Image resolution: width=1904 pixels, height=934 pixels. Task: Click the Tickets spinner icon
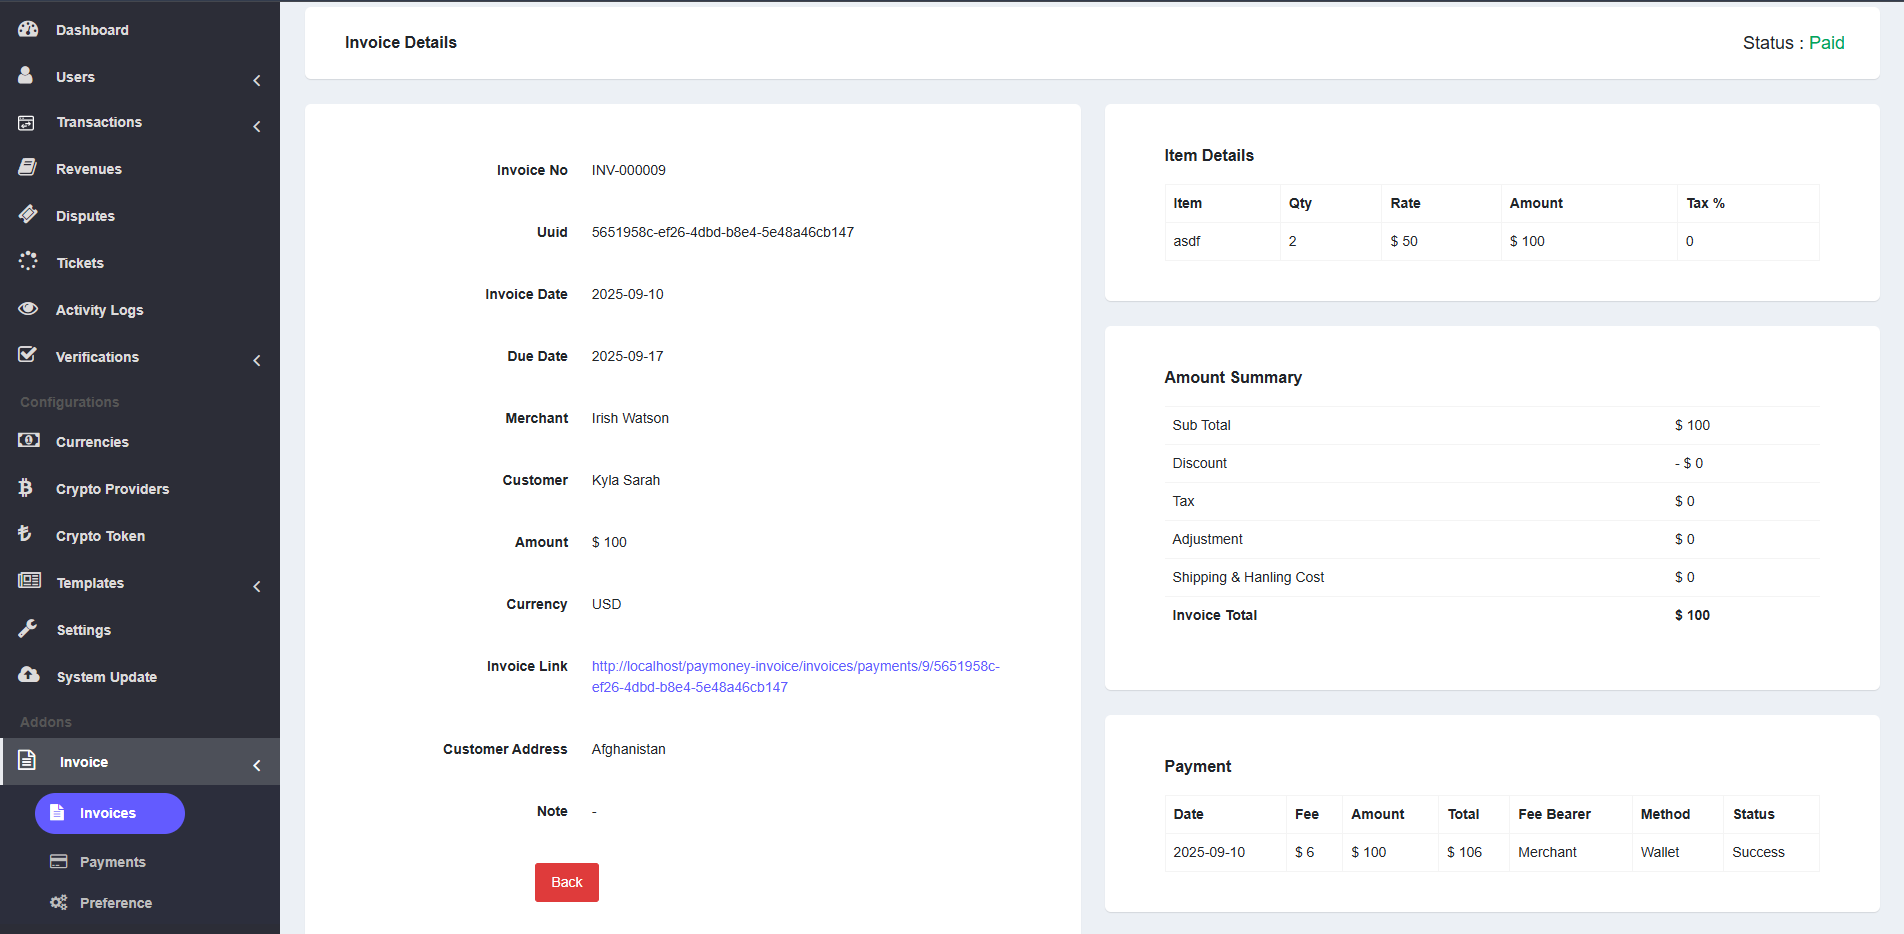[28, 261]
